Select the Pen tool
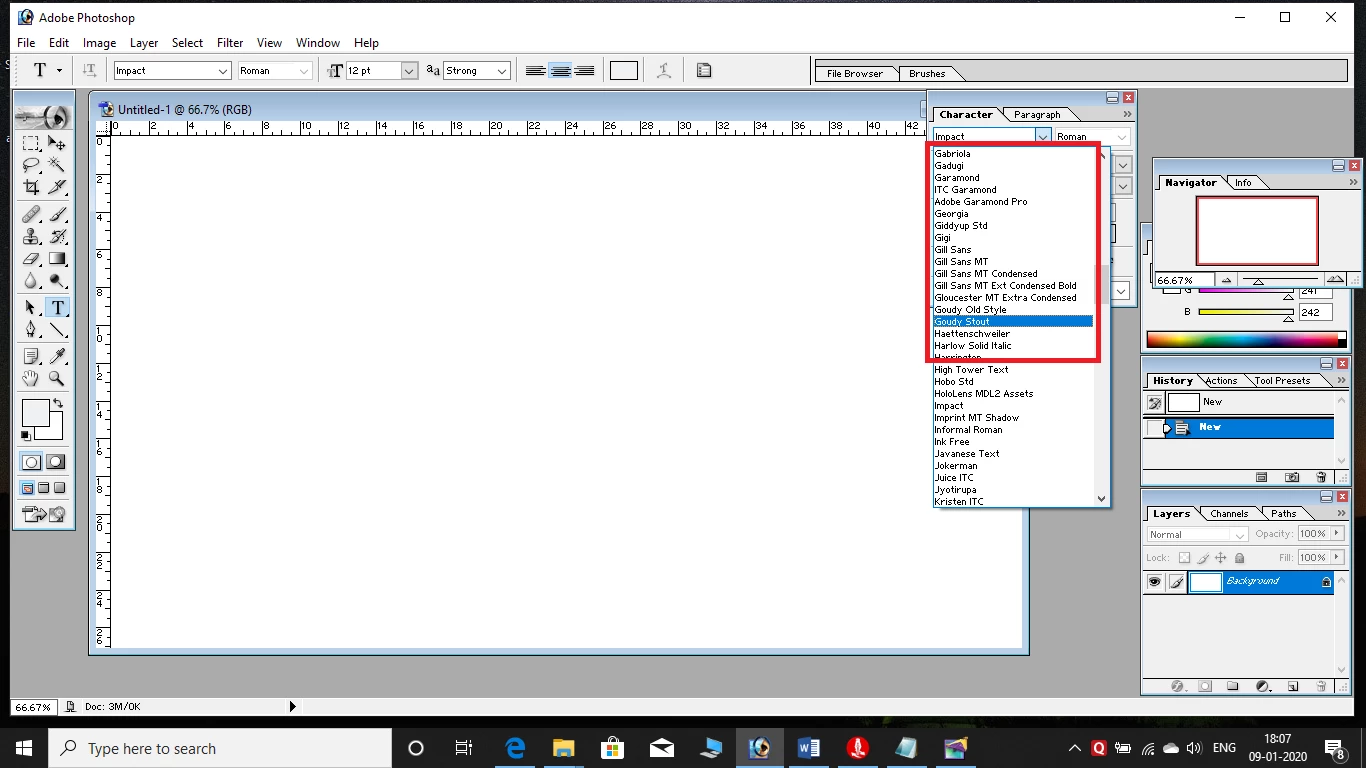The image size is (1366, 768). 31,329
